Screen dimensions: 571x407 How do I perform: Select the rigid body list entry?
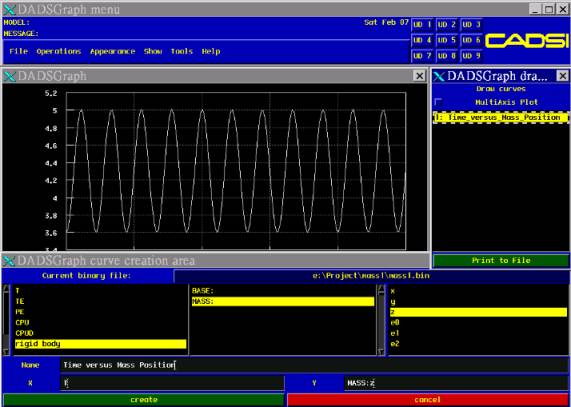[101, 344]
